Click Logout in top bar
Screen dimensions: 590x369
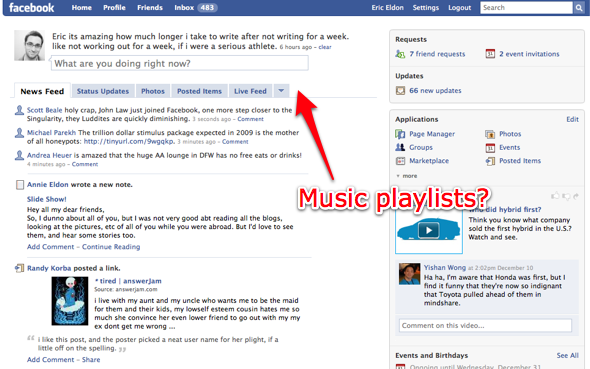tap(459, 8)
